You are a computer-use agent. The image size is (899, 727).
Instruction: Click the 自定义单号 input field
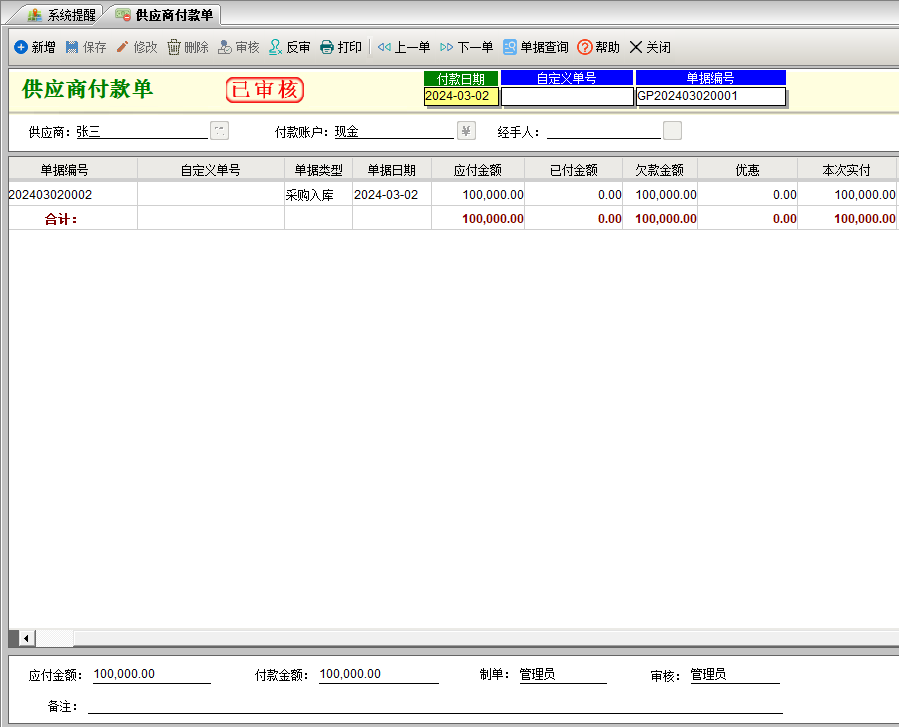click(x=567, y=96)
